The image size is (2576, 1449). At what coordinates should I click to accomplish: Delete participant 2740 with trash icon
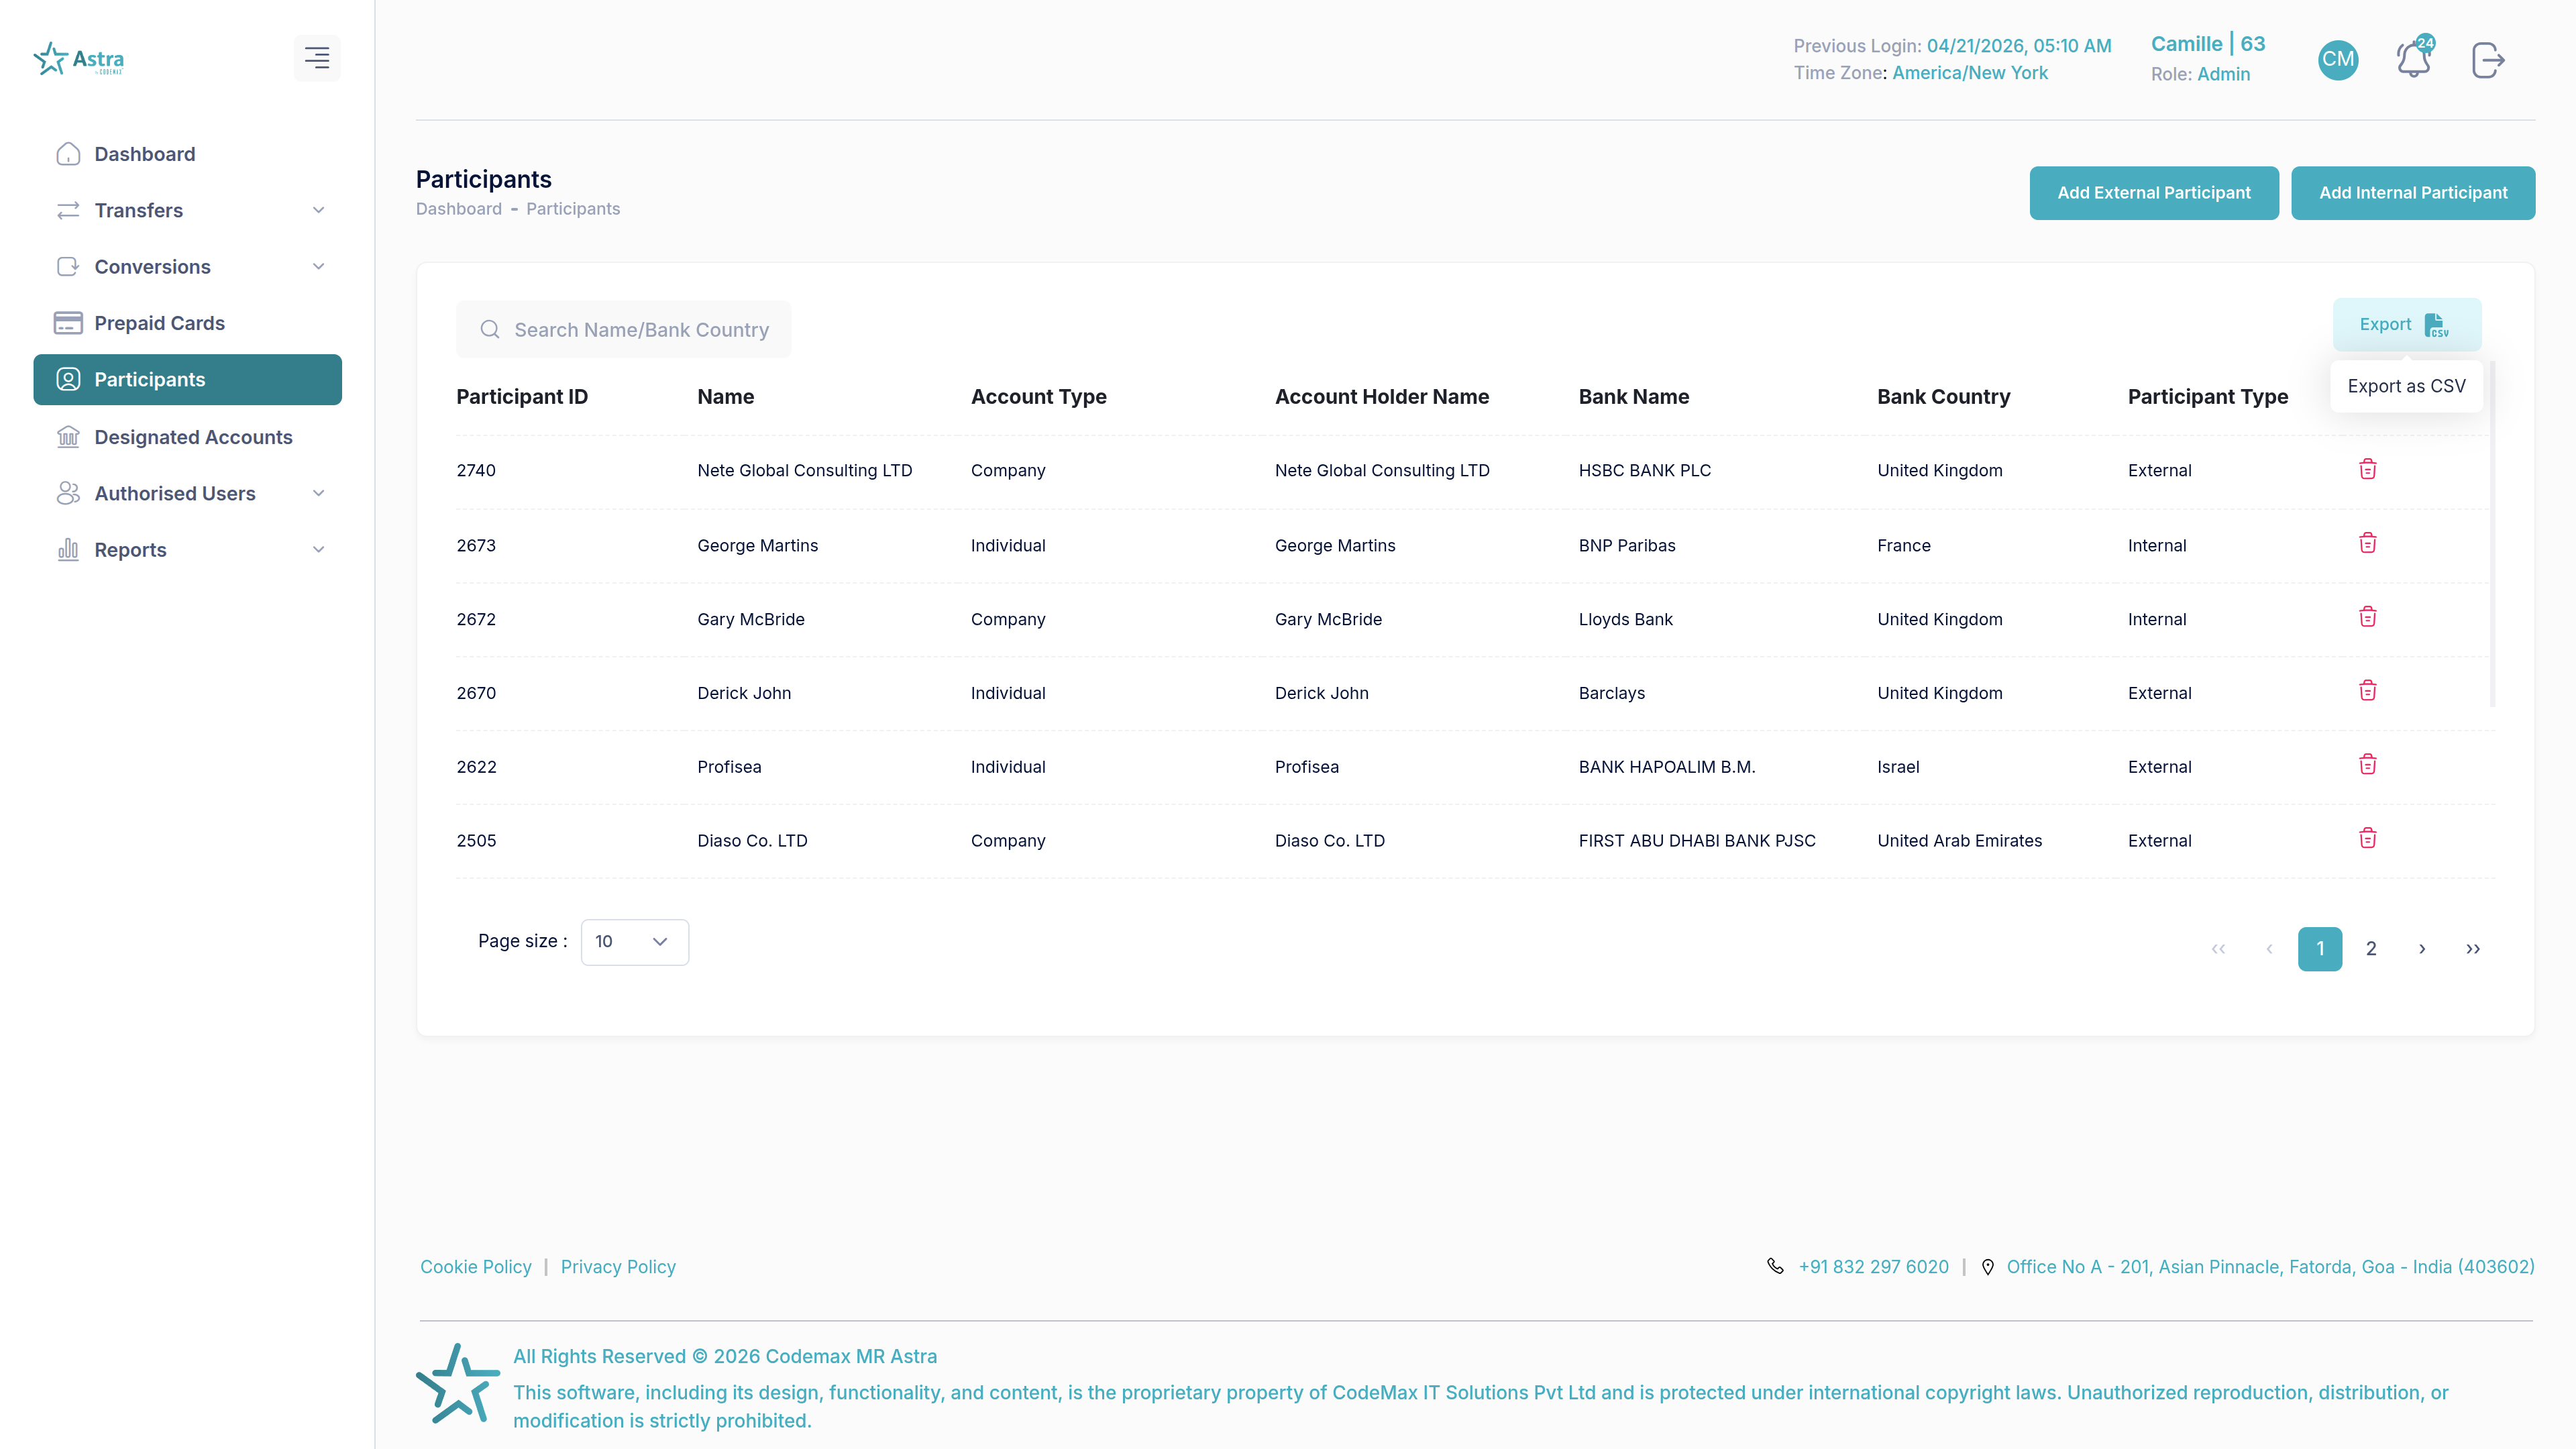pos(2367,469)
